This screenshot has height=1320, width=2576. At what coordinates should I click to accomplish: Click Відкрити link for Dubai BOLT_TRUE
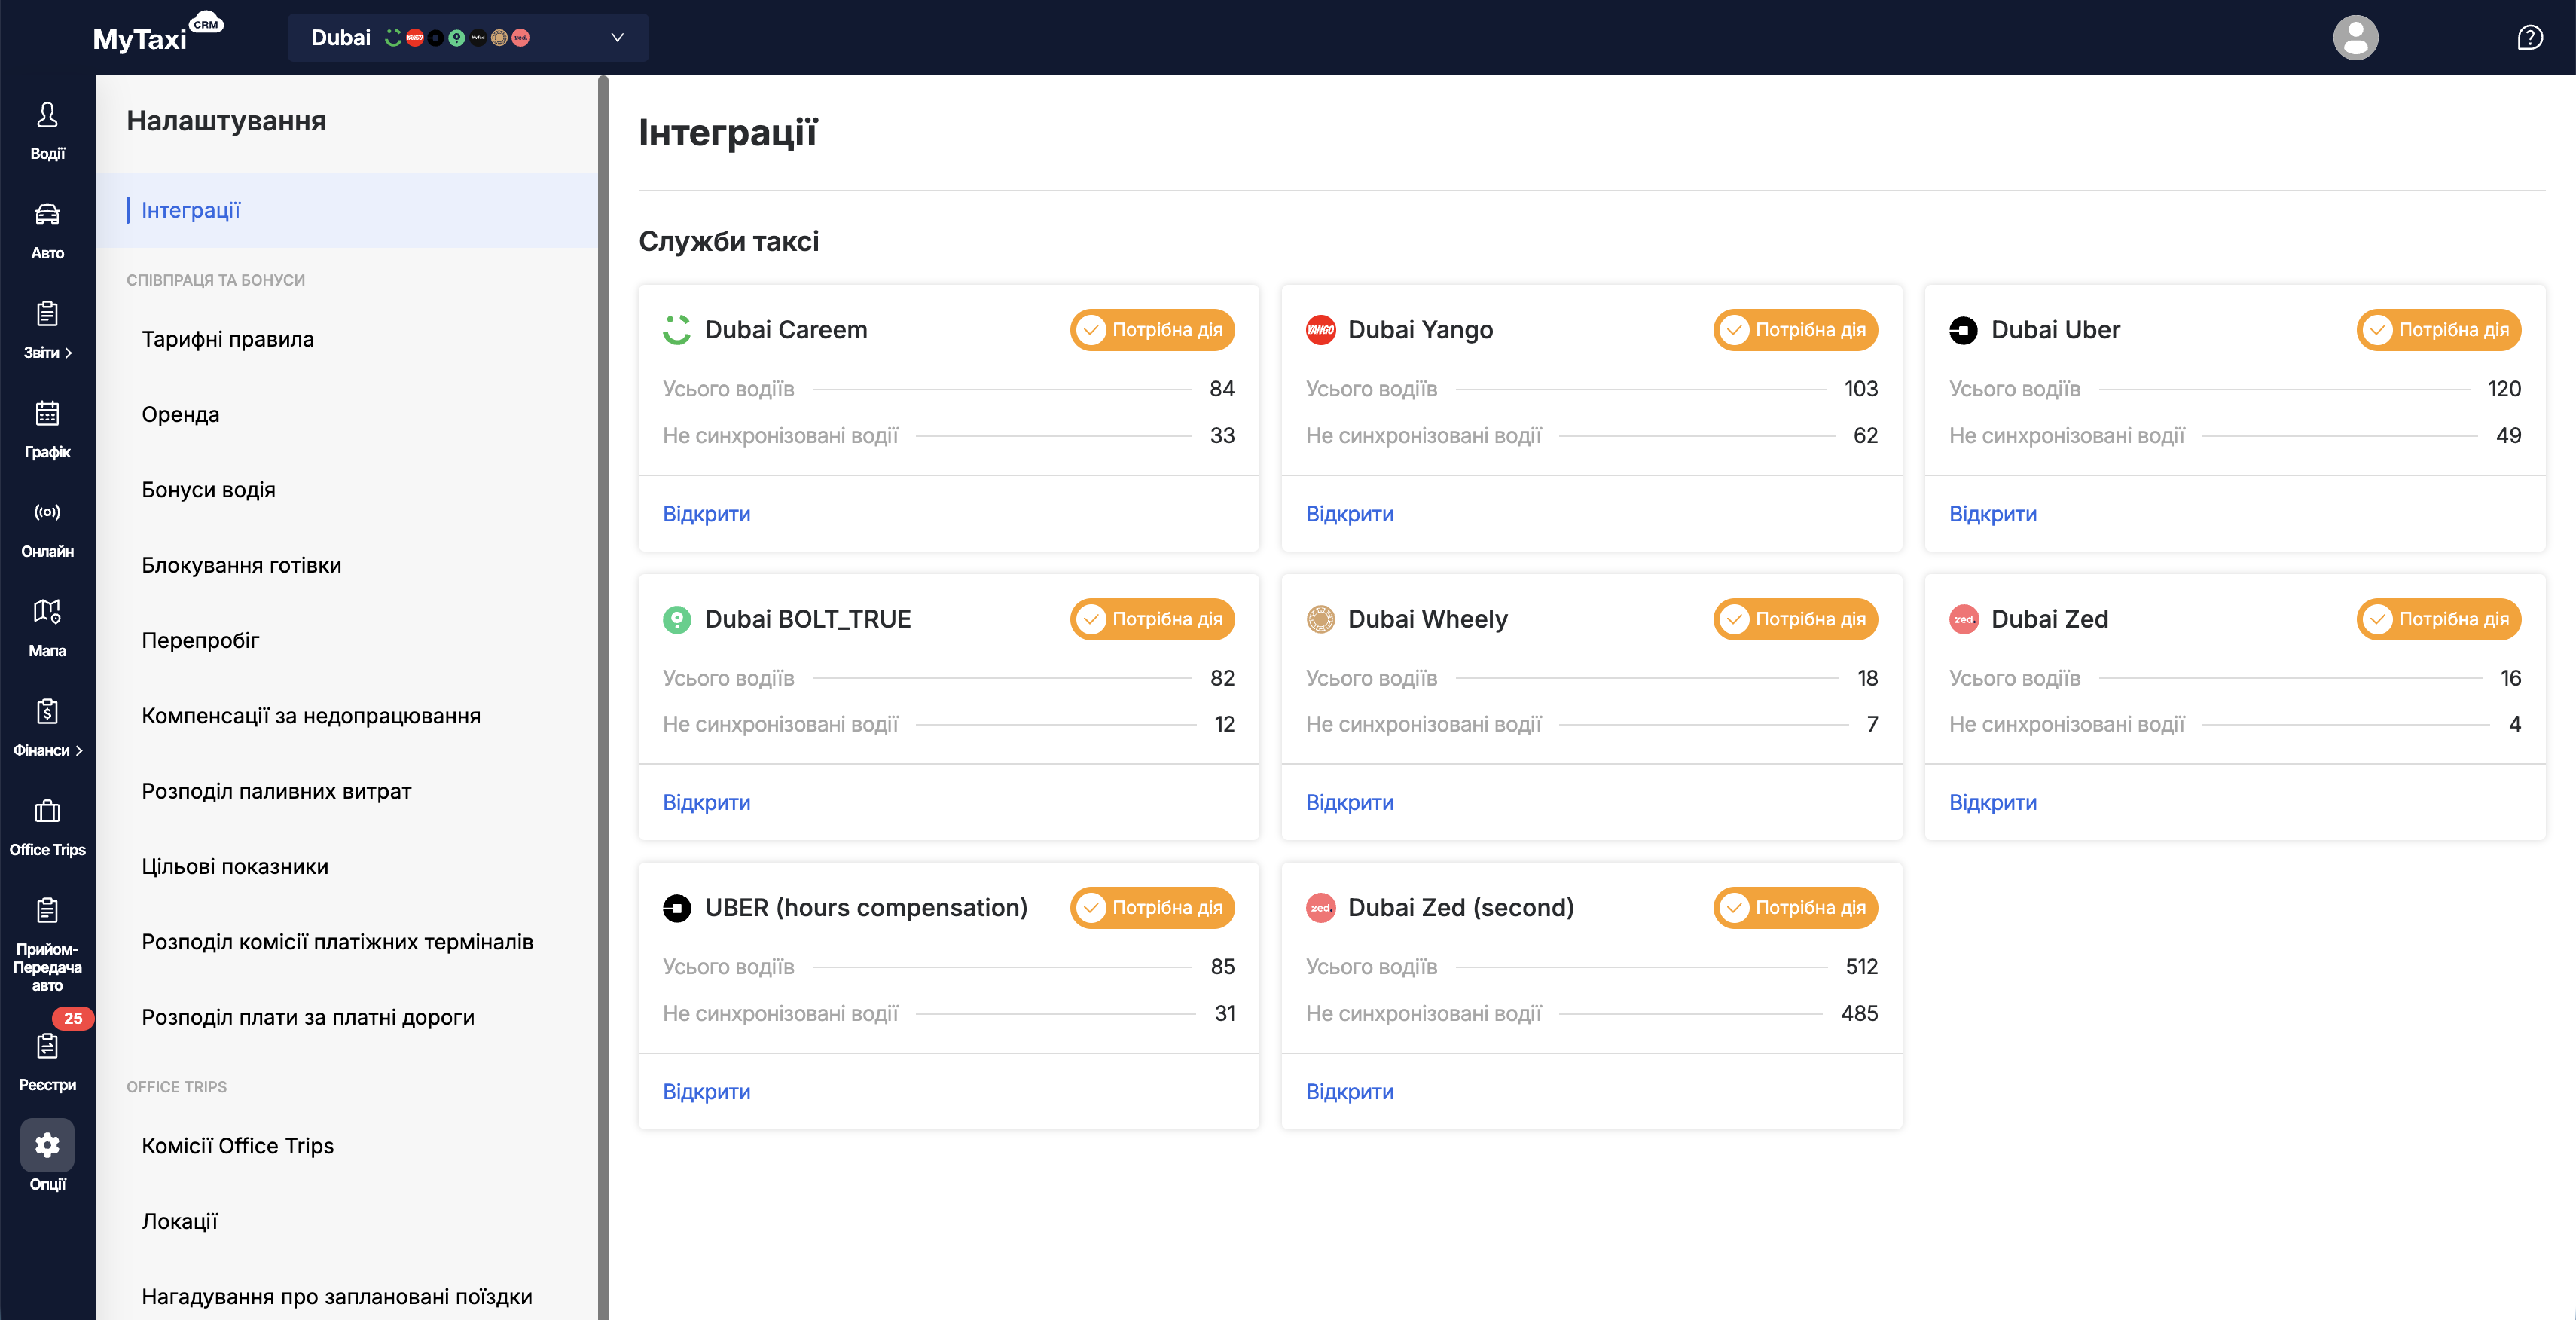coord(706,803)
